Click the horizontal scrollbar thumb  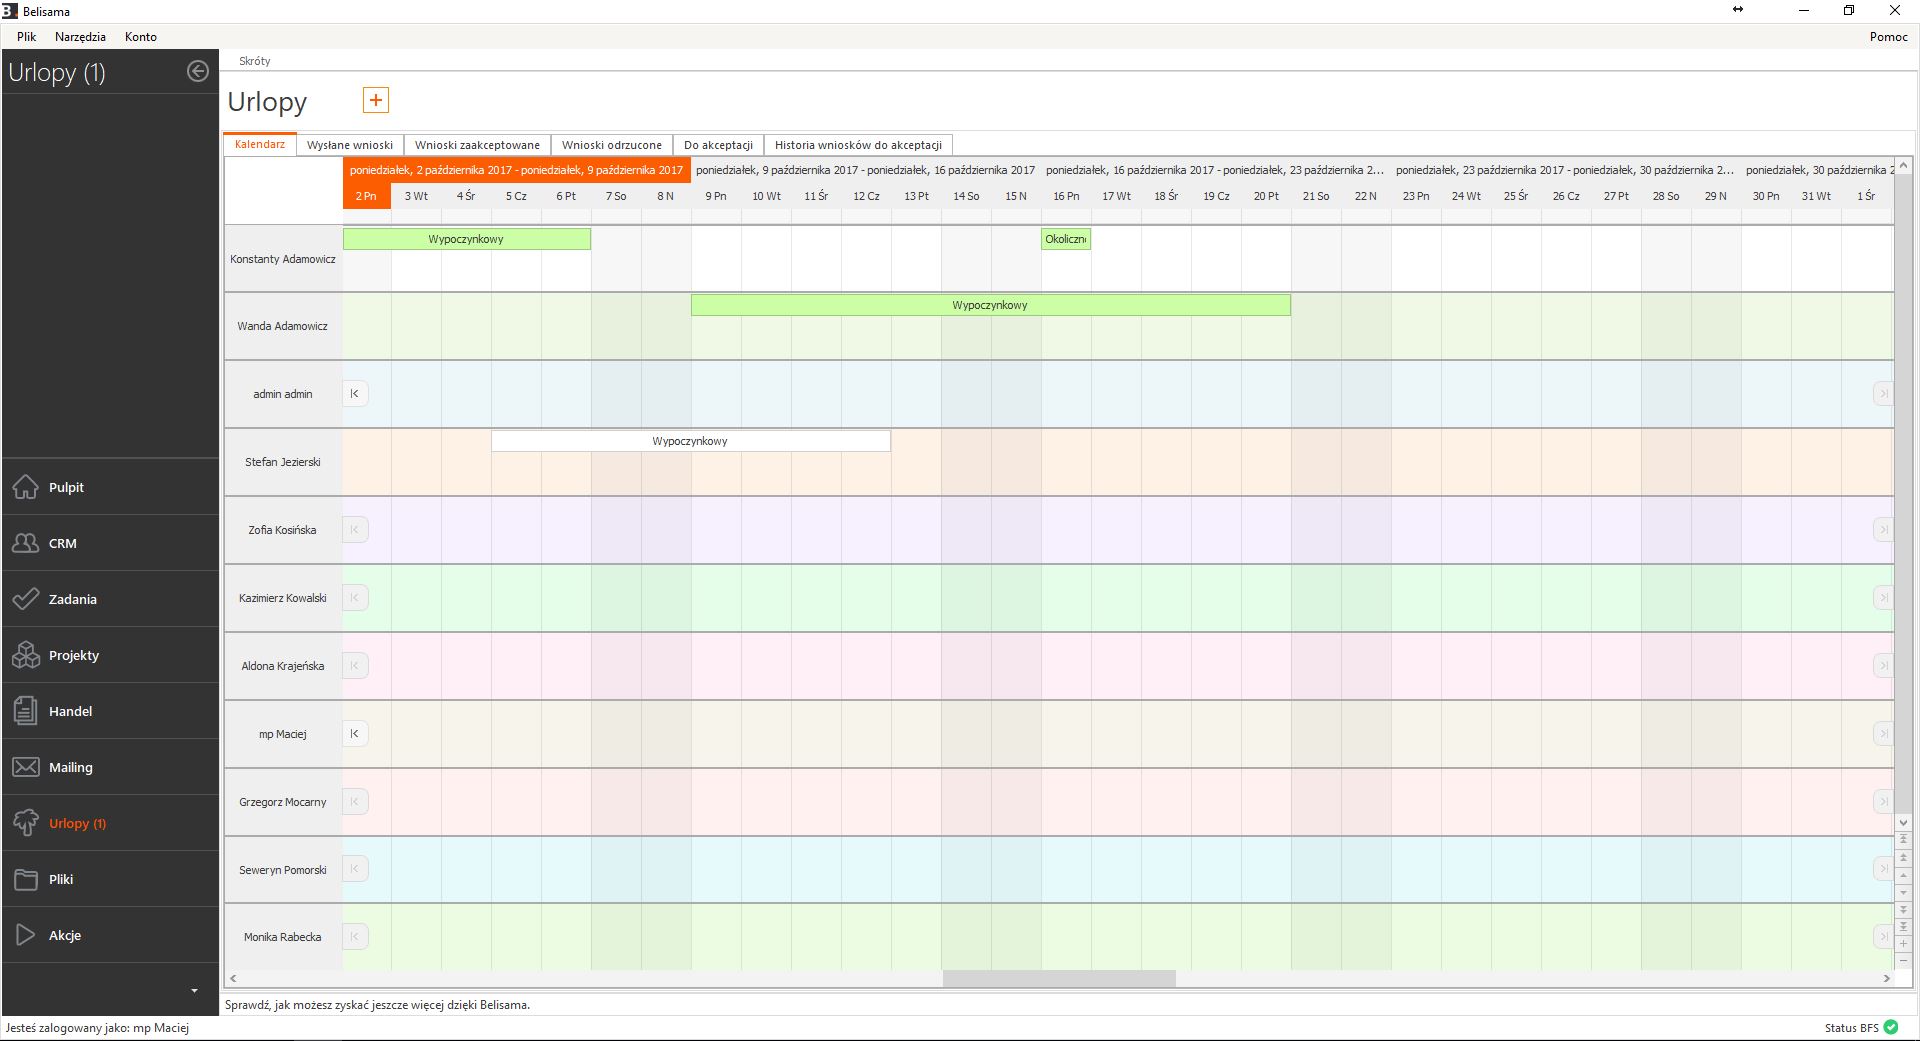pos(1058,978)
